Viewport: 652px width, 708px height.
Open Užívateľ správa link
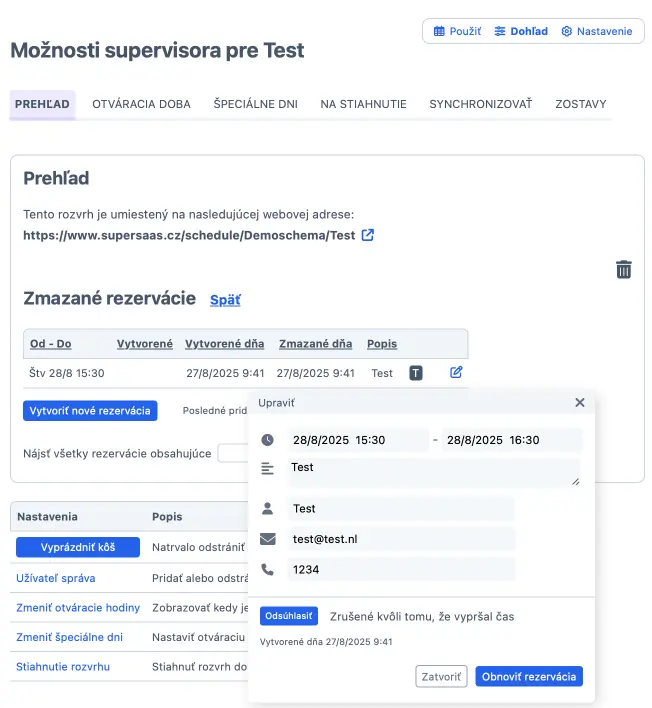pyautogui.click(x=56, y=578)
